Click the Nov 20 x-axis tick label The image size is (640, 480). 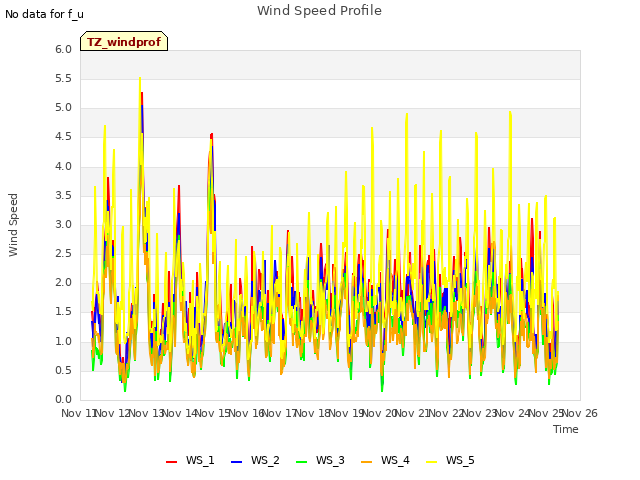pos(380,413)
